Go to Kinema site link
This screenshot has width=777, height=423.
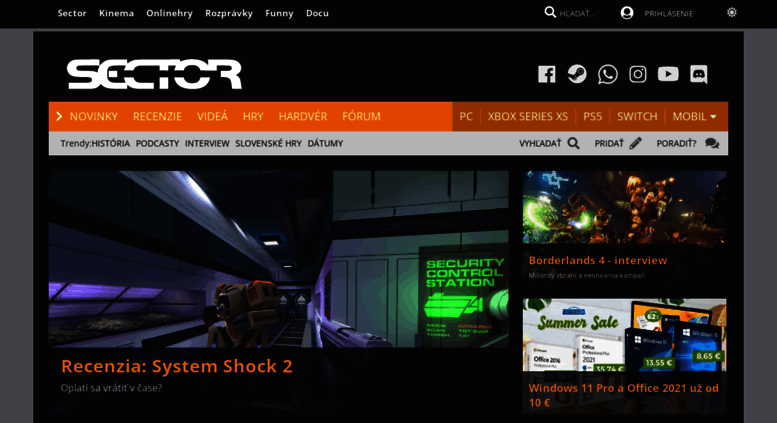point(116,13)
